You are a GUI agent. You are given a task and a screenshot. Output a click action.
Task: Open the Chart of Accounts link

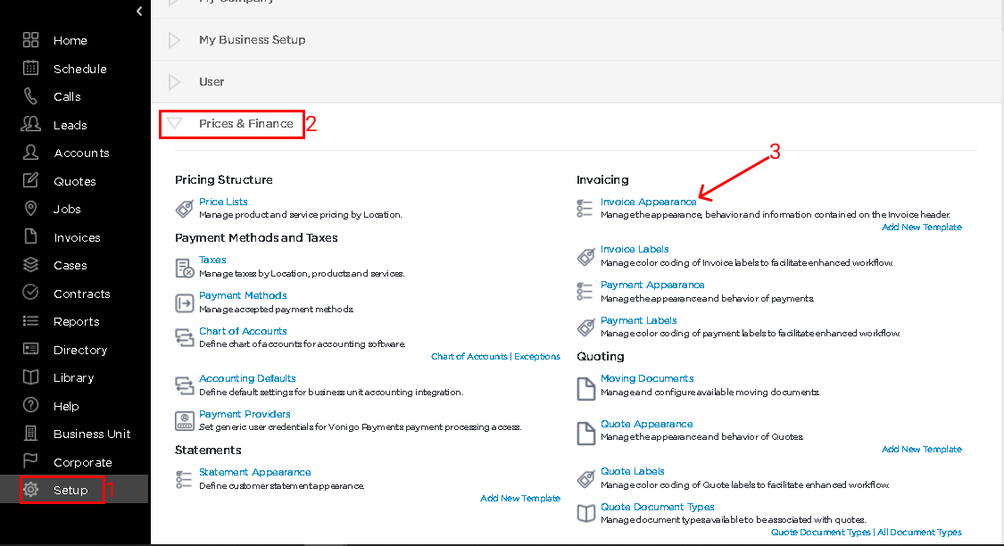[x=243, y=331]
